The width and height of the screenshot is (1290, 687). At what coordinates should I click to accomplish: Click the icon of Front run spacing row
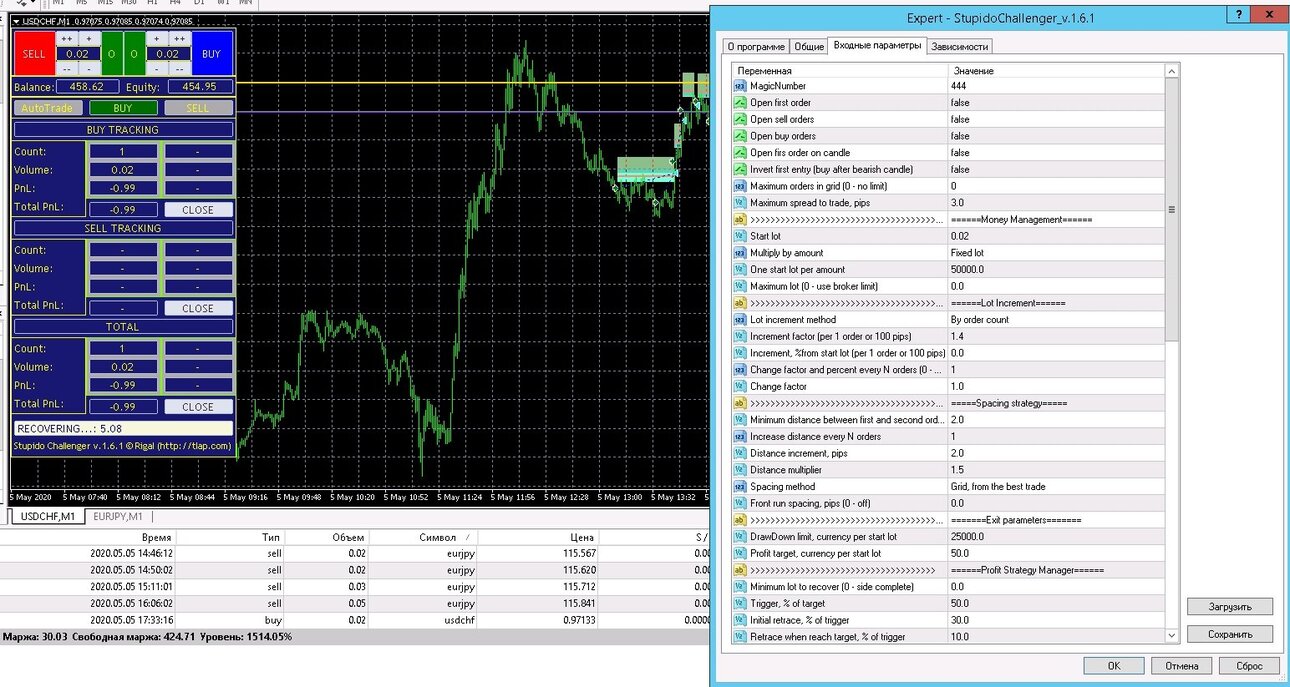(740, 503)
